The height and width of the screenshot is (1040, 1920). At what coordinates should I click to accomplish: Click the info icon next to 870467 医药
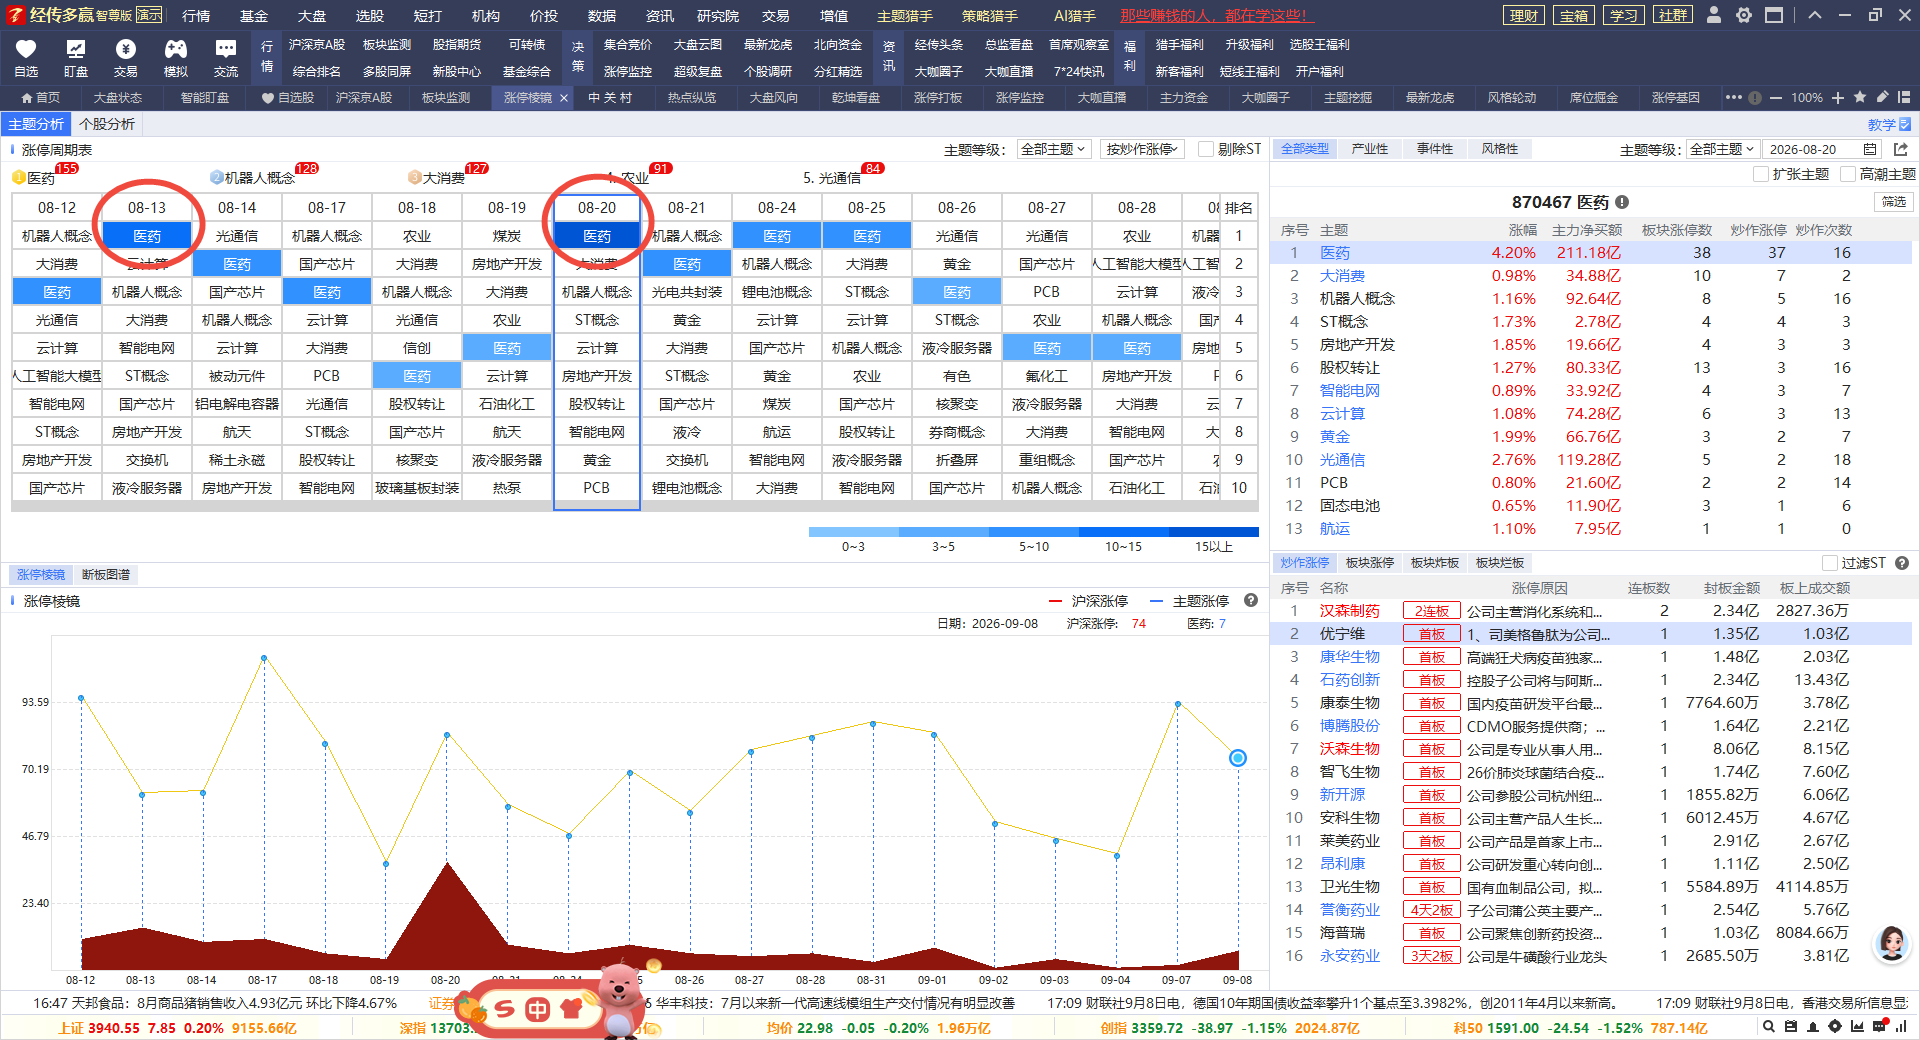coord(1622,202)
